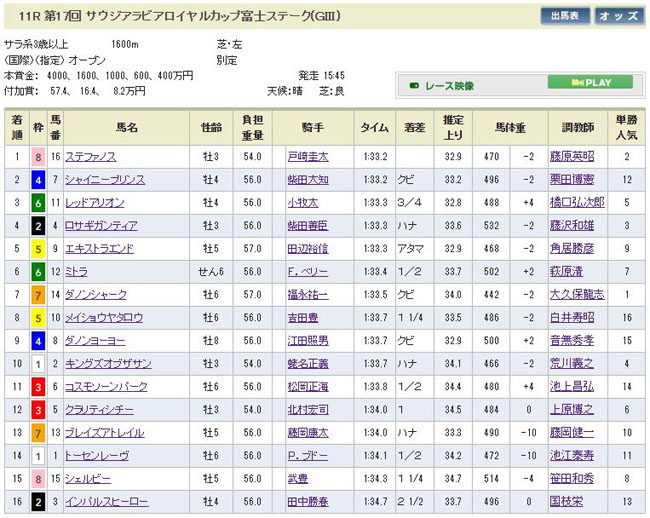Click the orange frame 7 badge for ダノンシャーク
The image size is (650, 518).
pyautogui.click(x=38, y=295)
